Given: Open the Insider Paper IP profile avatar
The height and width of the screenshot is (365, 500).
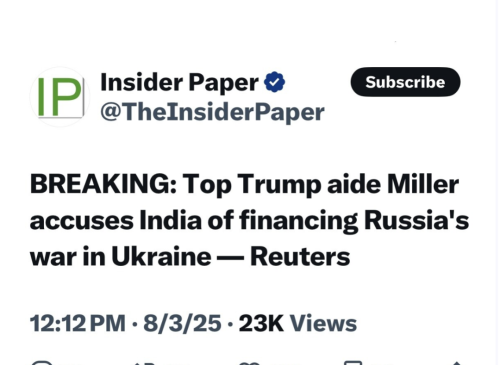Looking at the screenshot, I should coord(60,97).
